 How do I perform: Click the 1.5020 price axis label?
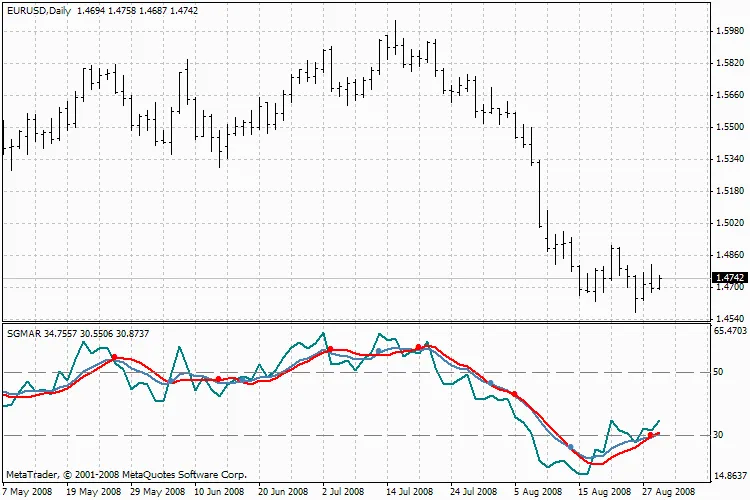pyautogui.click(x=730, y=223)
